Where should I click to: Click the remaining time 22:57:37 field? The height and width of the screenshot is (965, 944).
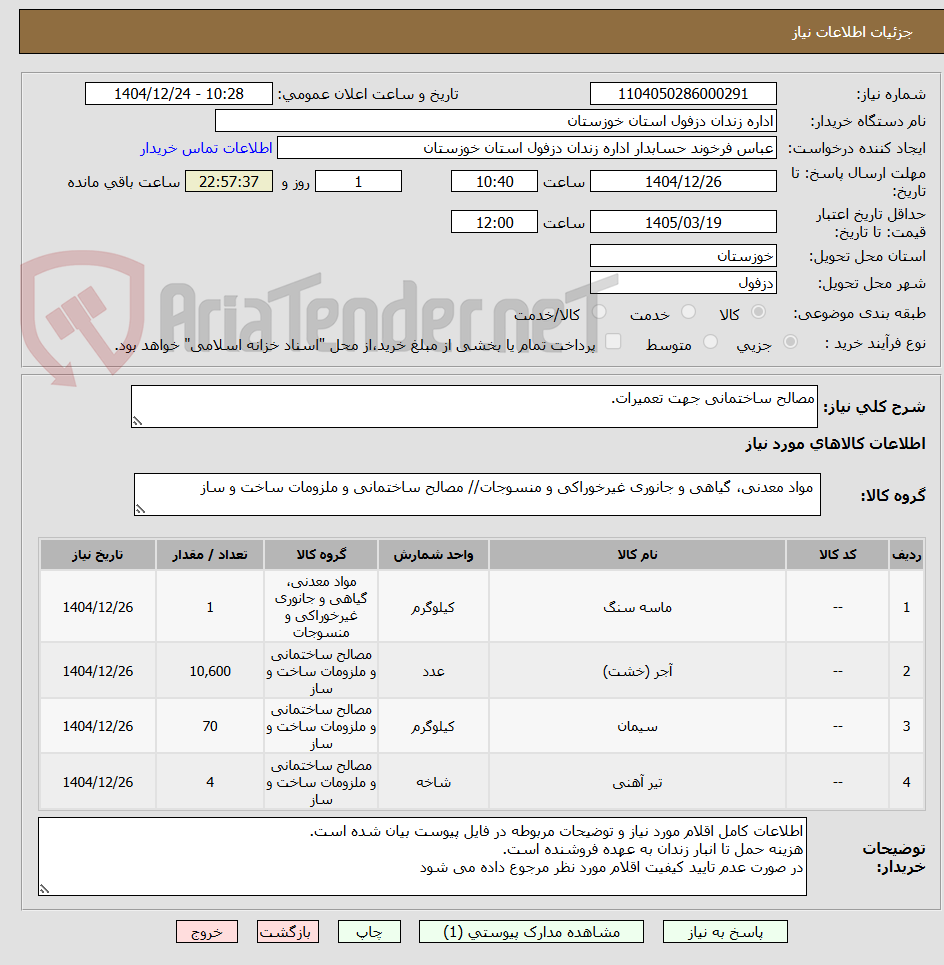pyautogui.click(x=229, y=182)
